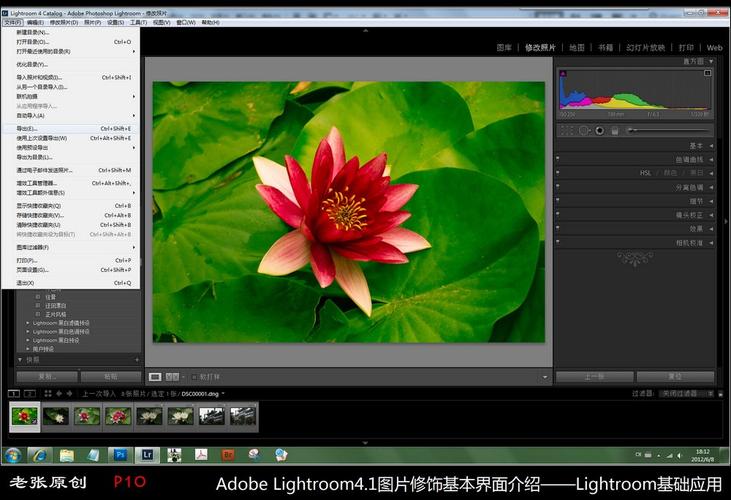Open Windows Start button
Image resolution: width=731 pixels, height=500 pixels.
pyautogui.click(x=13, y=456)
